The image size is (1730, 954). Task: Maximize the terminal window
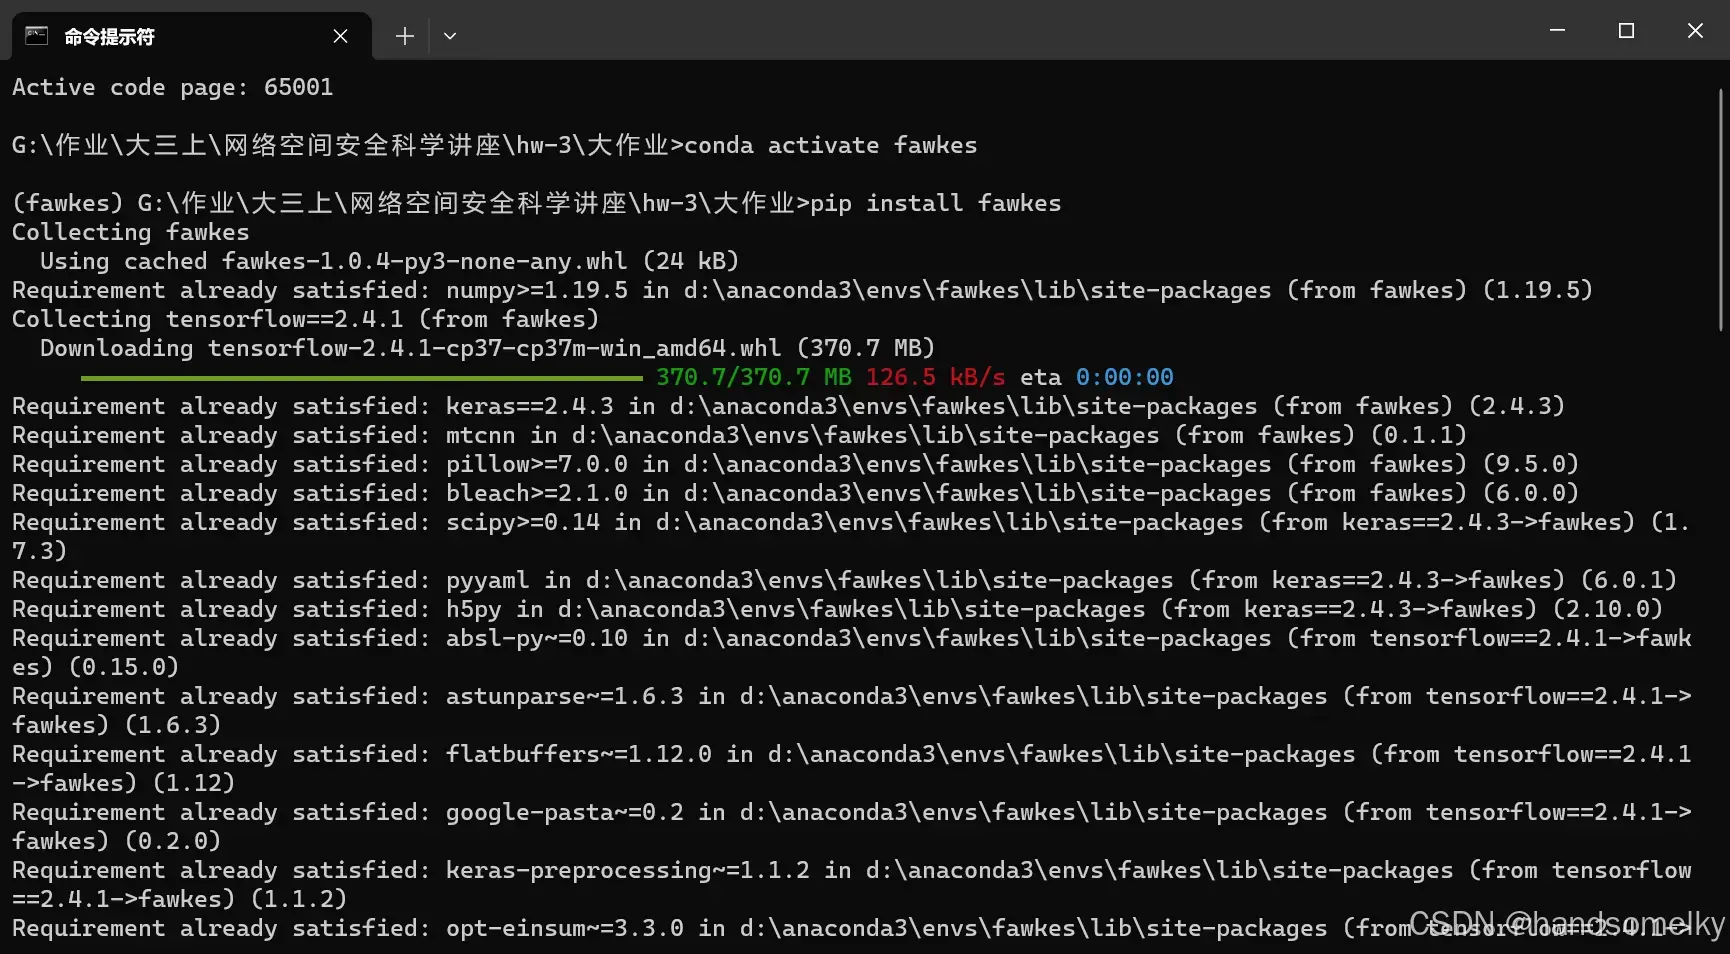coord(1626,31)
